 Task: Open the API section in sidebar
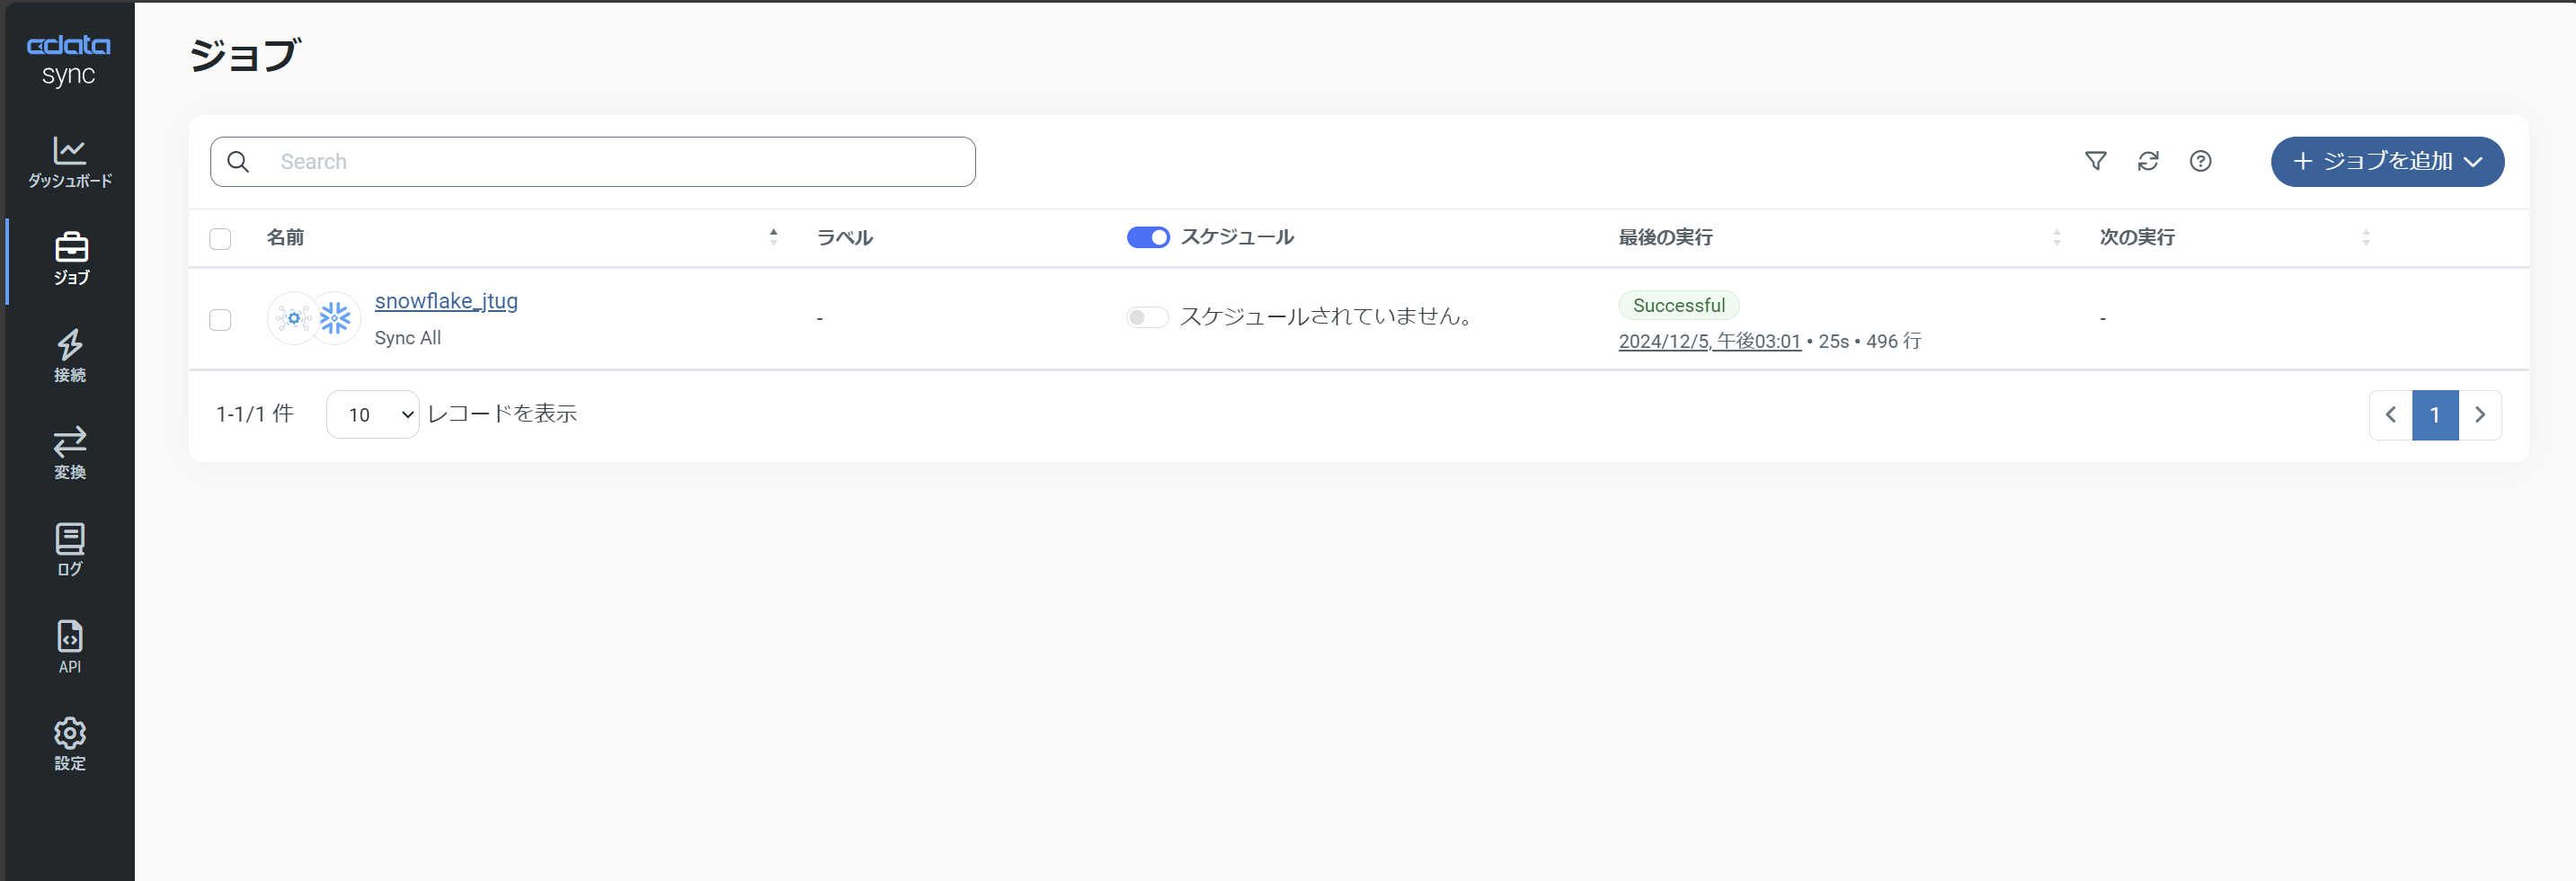pos(70,647)
